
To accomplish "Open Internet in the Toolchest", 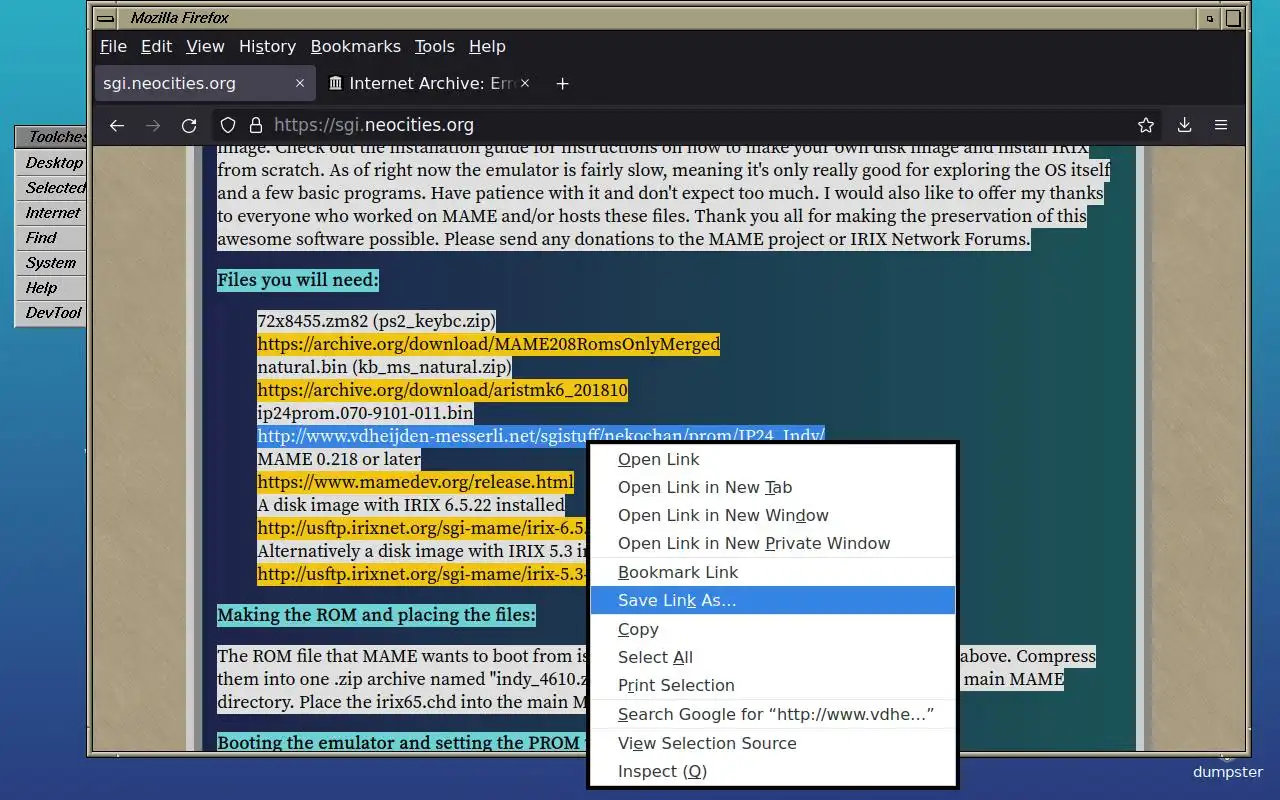I will [53, 213].
